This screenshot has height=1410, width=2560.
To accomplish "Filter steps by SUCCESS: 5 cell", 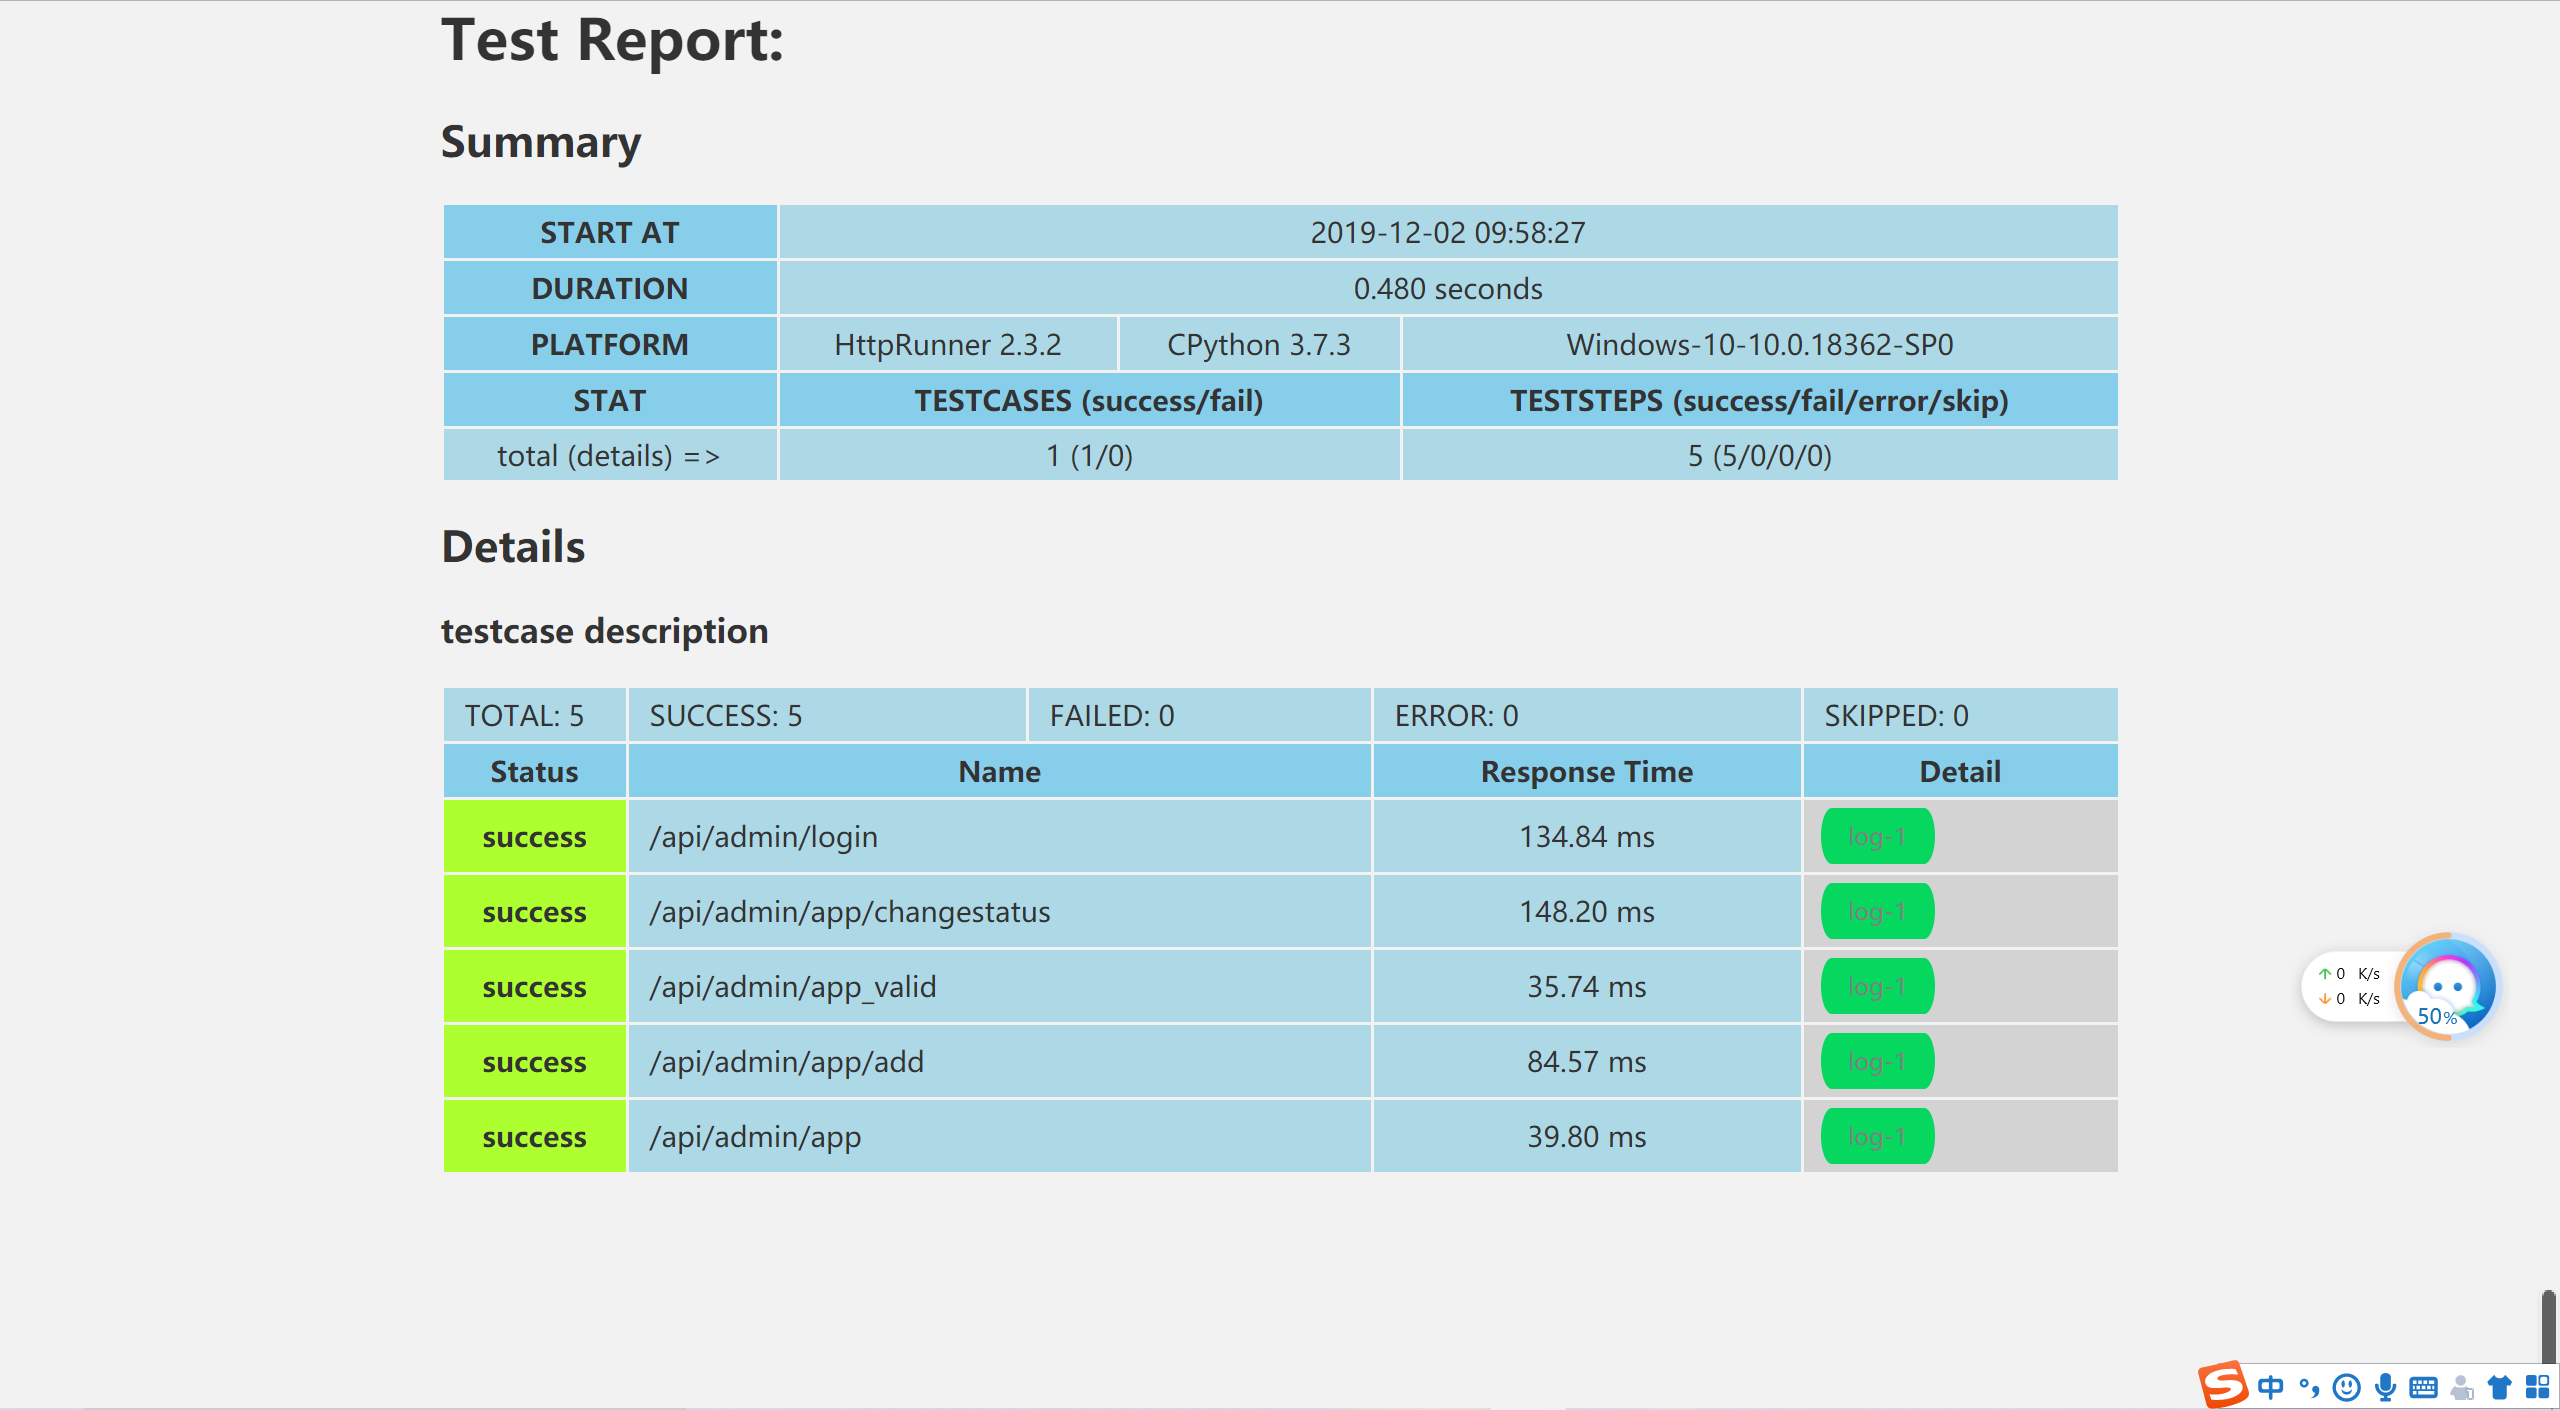I will point(826,715).
